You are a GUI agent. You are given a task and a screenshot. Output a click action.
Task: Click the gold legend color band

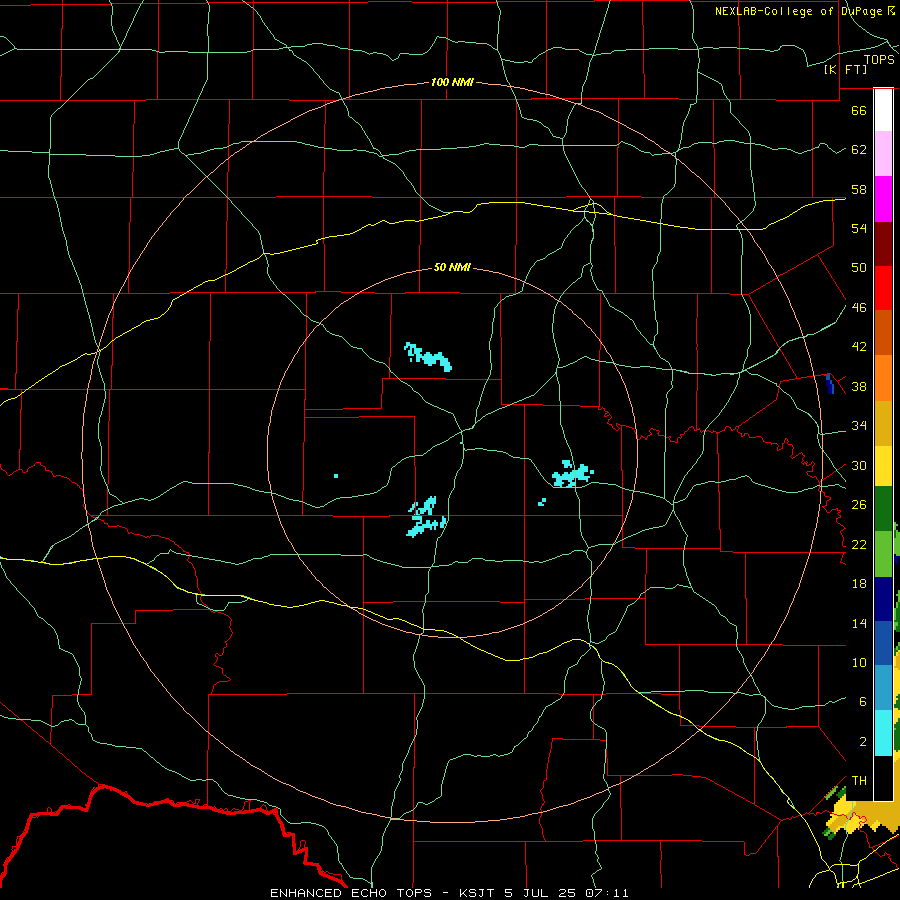pyautogui.click(x=883, y=422)
